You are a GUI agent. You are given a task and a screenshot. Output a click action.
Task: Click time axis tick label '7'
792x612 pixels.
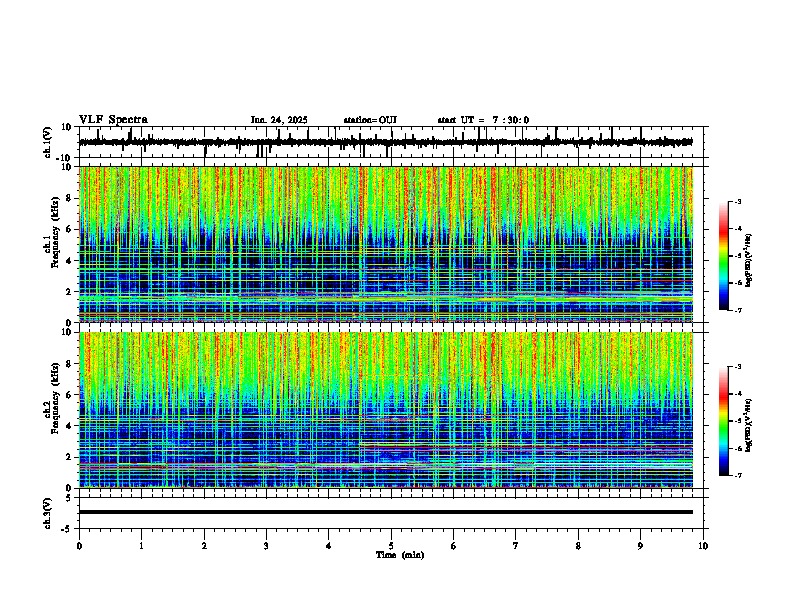[x=516, y=546]
